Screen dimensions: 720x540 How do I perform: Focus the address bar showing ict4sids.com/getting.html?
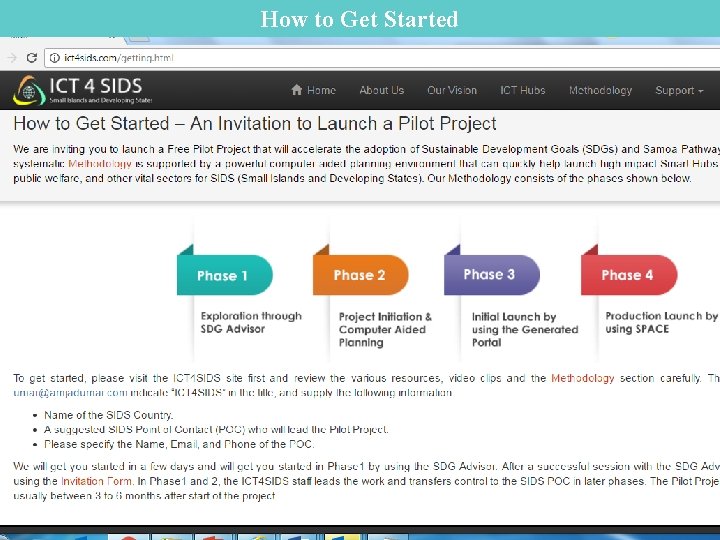pos(382,58)
